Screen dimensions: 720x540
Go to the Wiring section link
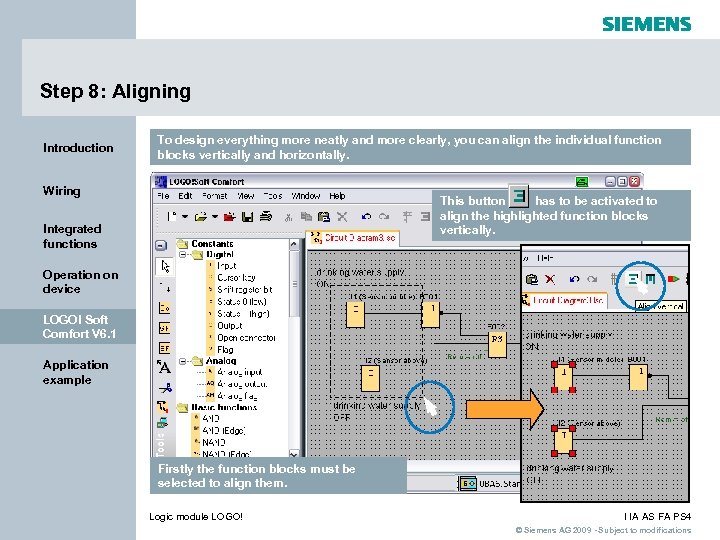(x=62, y=191)
